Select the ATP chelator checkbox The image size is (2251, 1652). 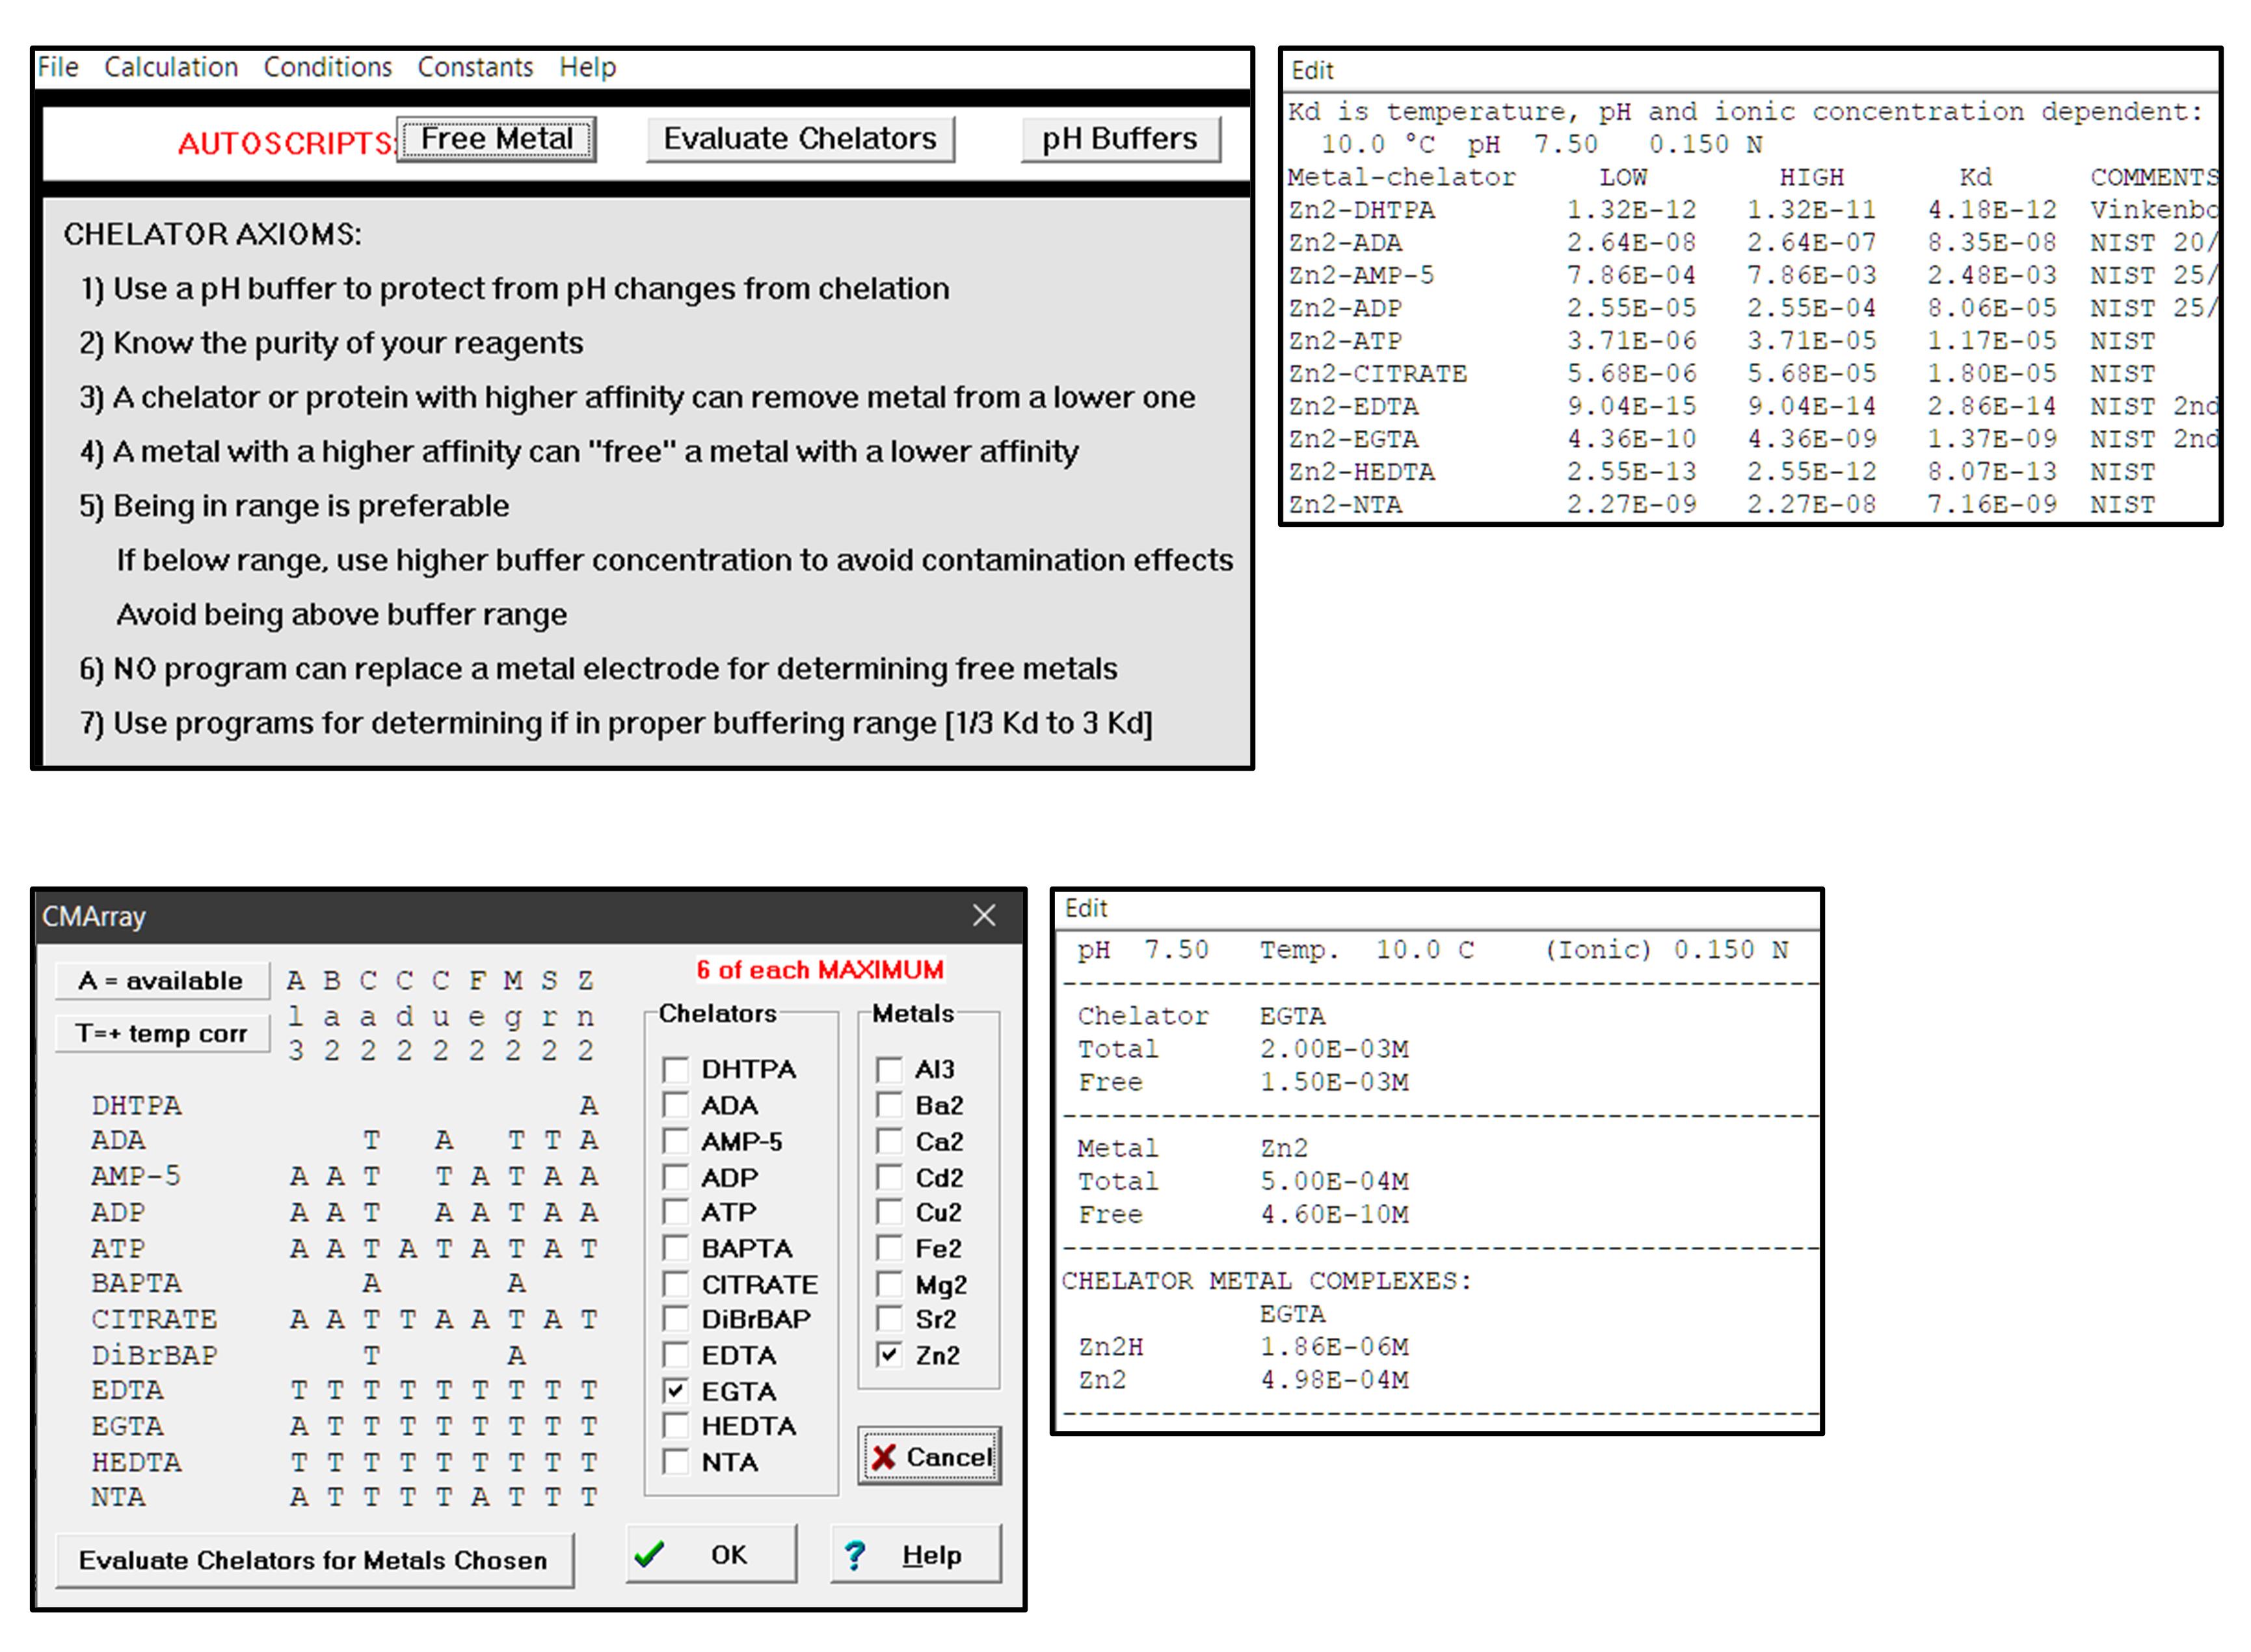click(676, 1212)
